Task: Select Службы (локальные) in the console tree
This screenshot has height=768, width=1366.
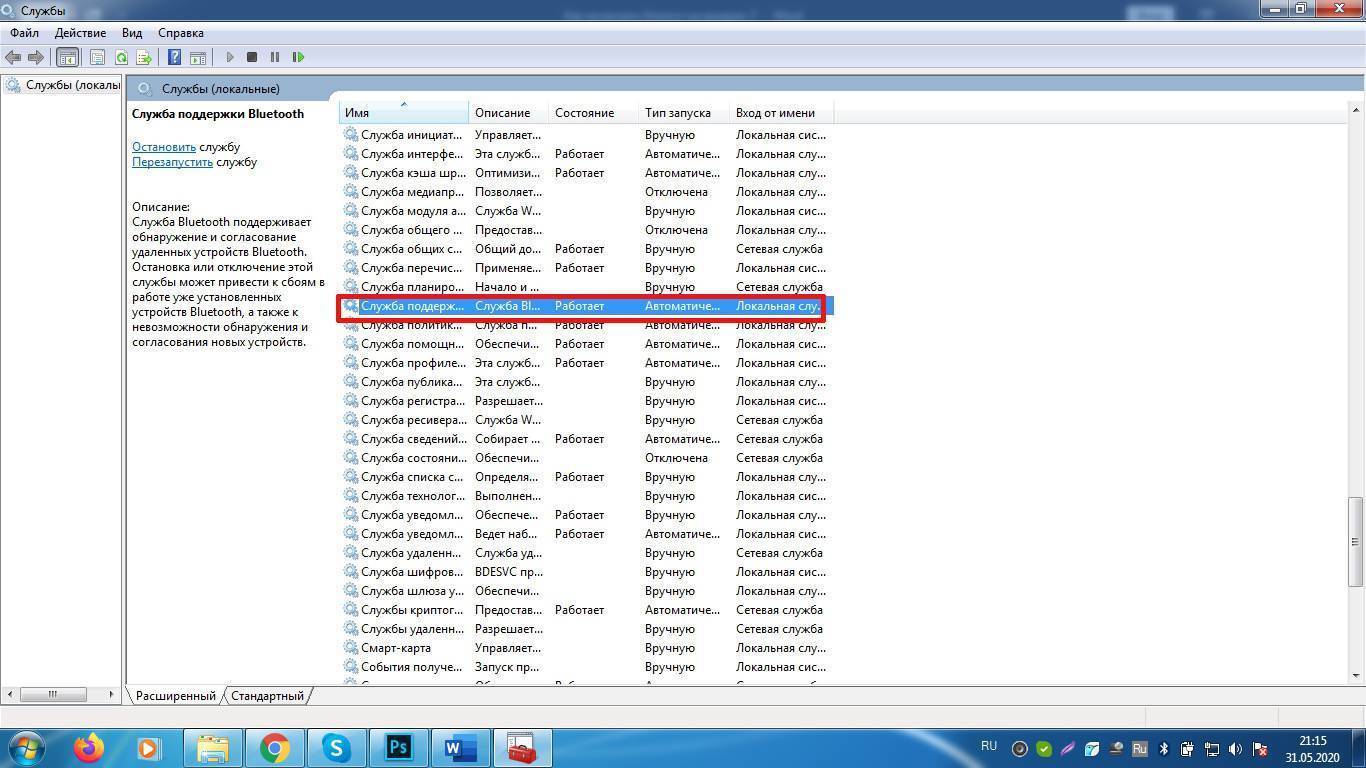Action: [72, 85]
